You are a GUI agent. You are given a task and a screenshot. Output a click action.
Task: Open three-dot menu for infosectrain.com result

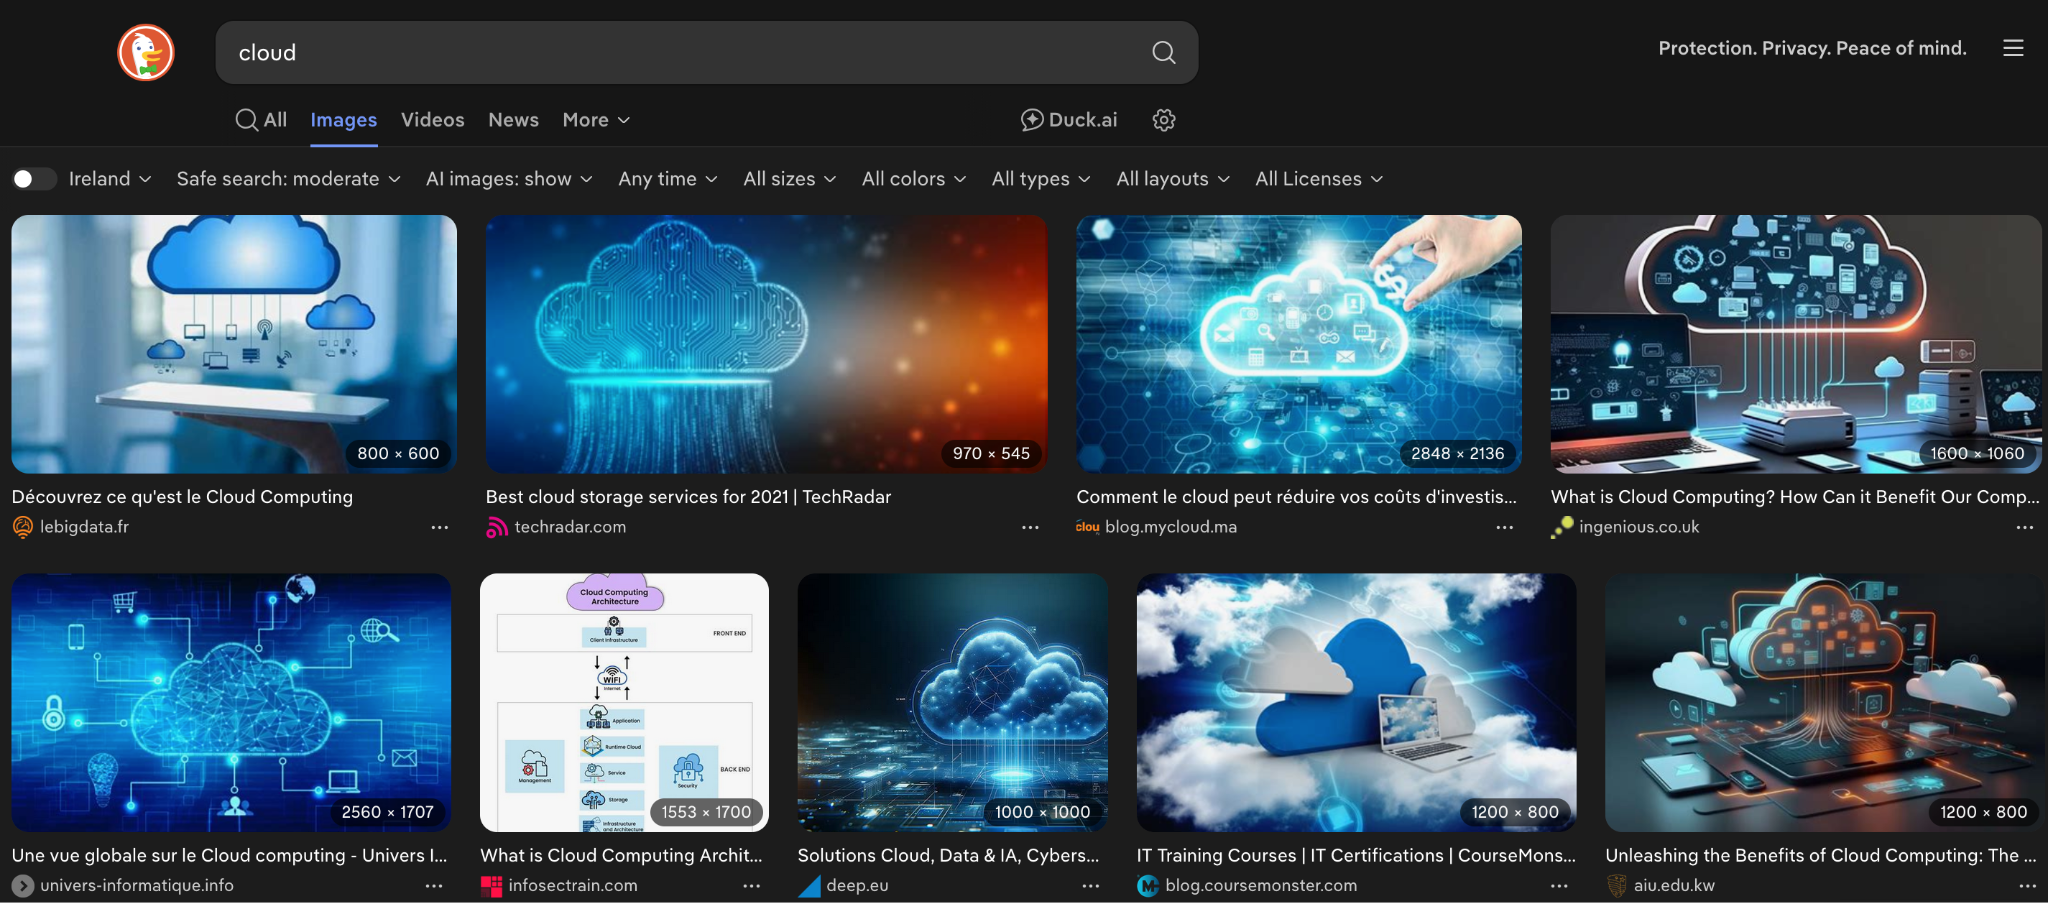click(751, 886)
